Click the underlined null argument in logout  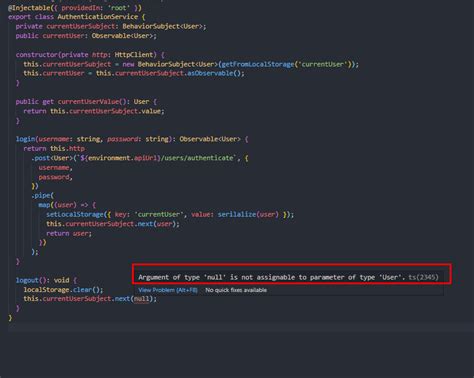point(142,299)
